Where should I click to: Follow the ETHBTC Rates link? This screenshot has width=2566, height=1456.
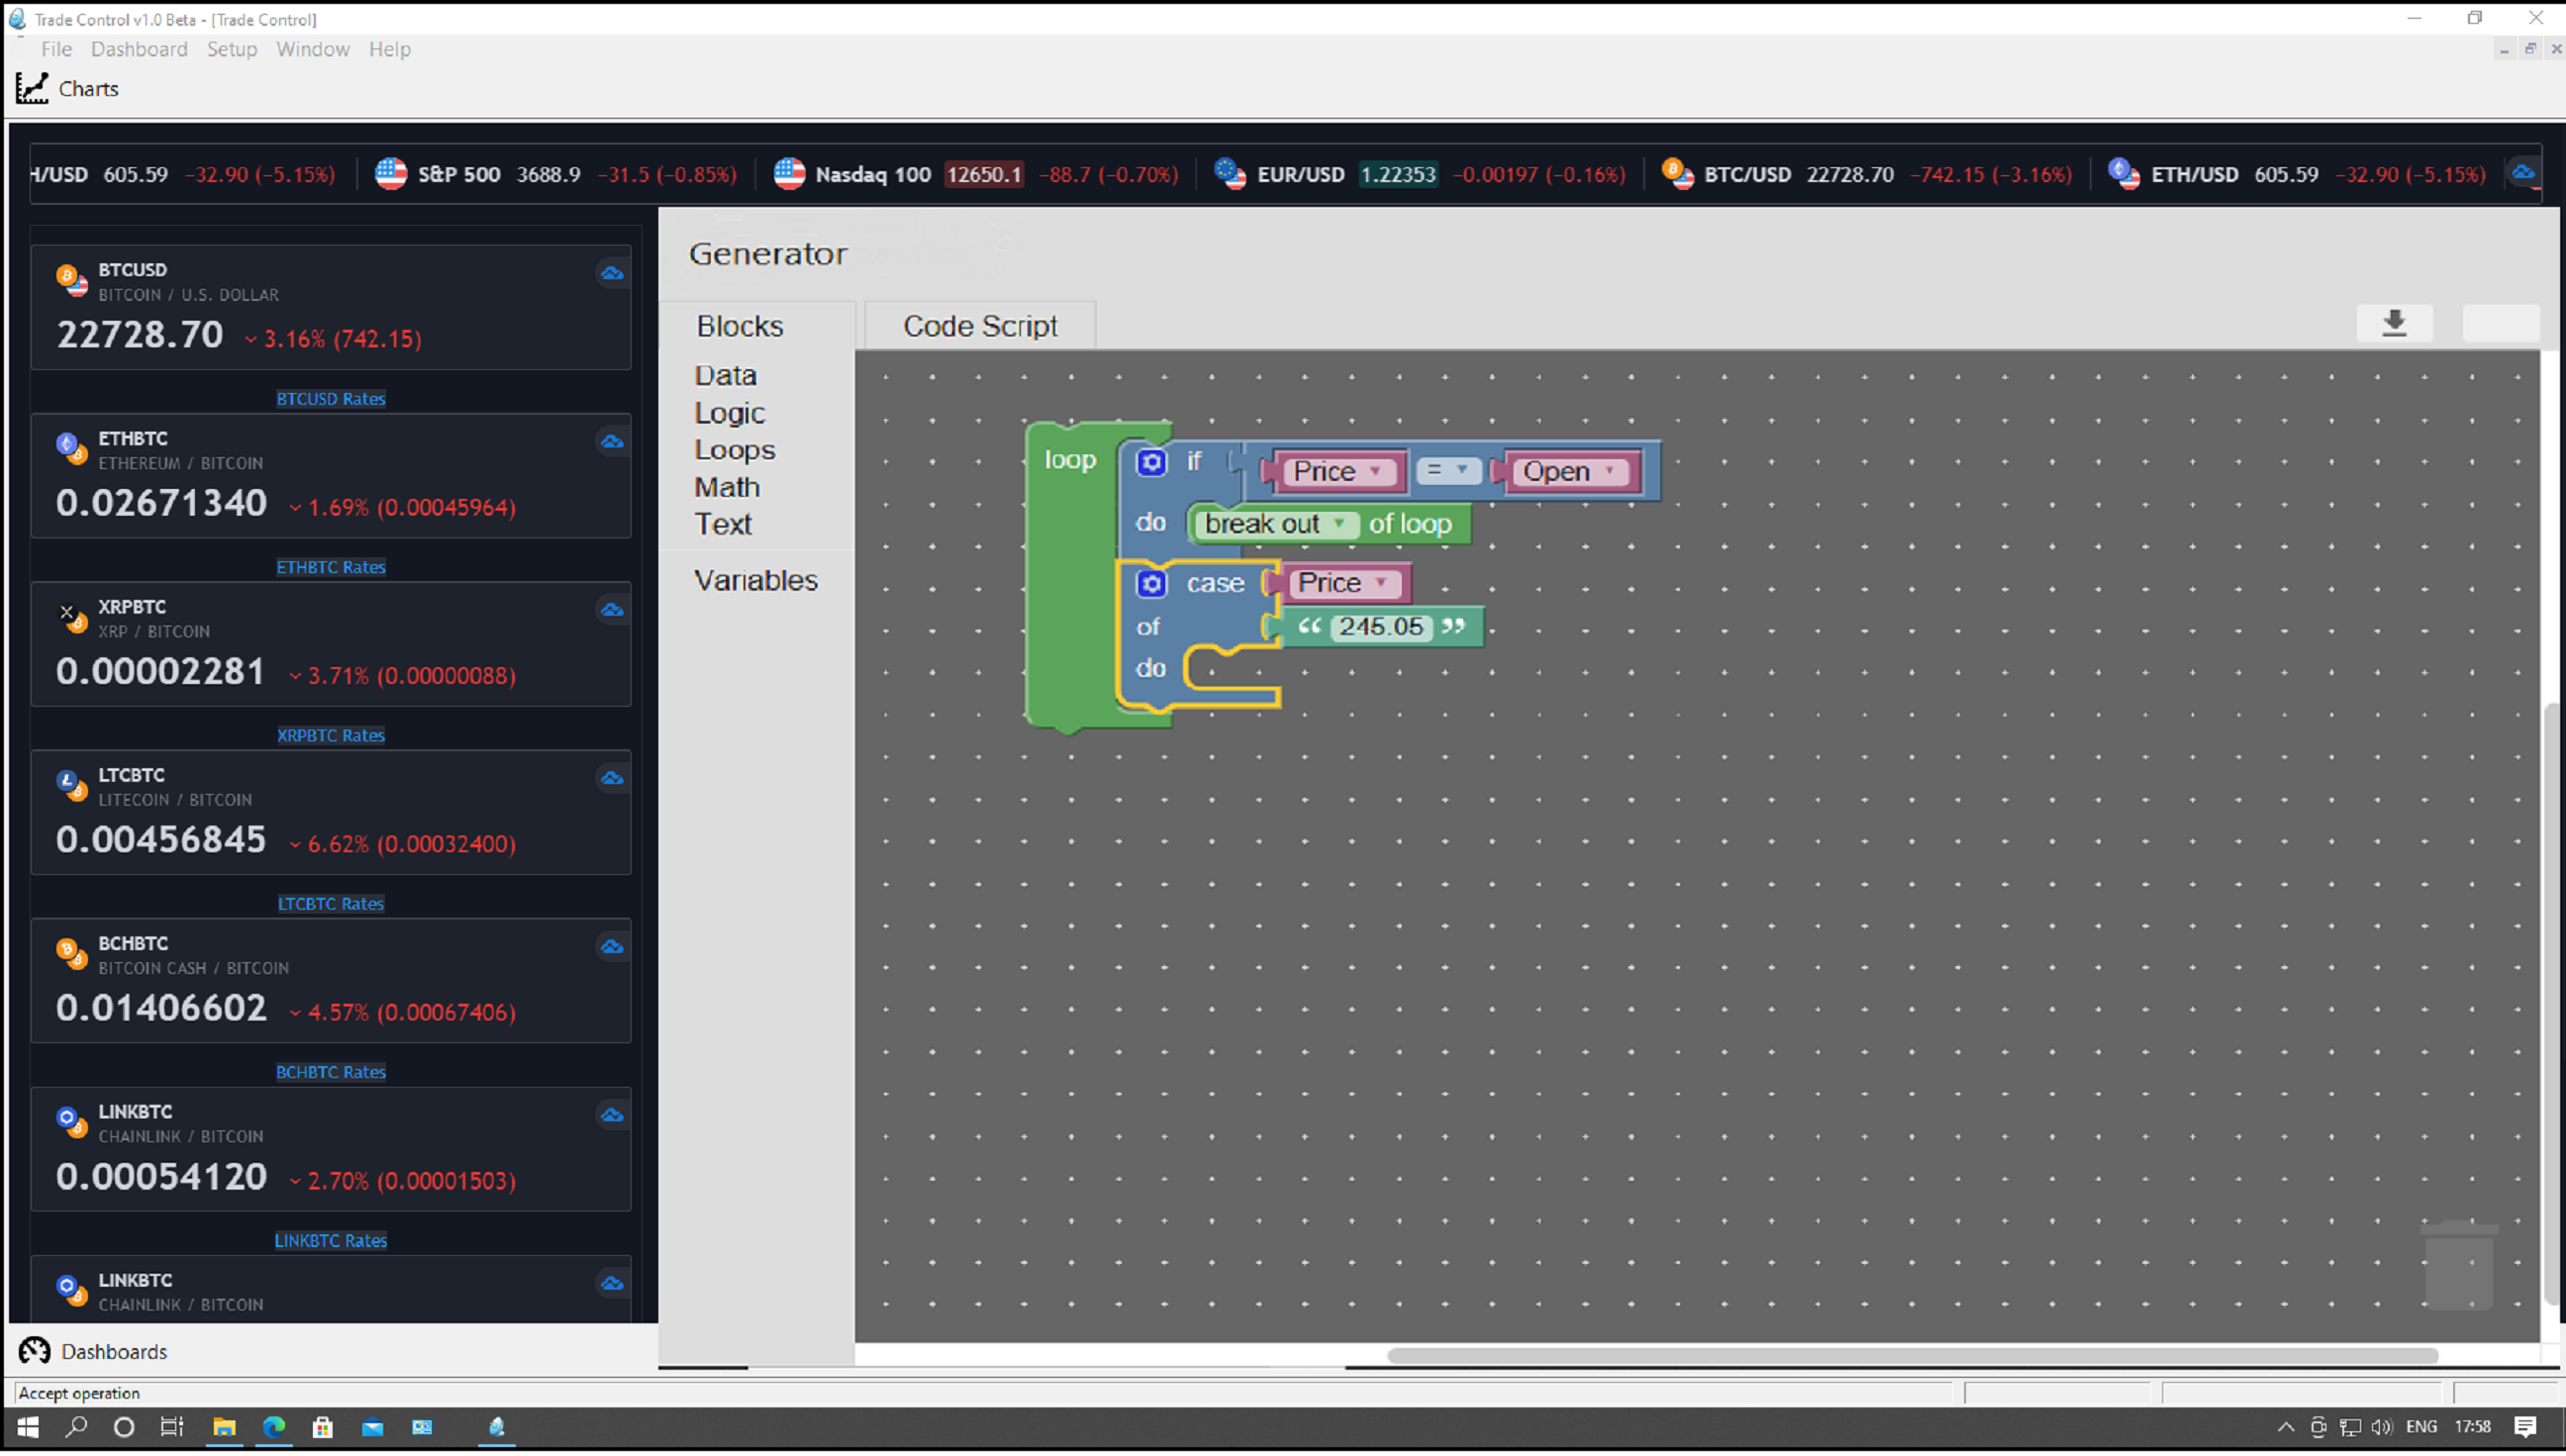coord(331,567)
